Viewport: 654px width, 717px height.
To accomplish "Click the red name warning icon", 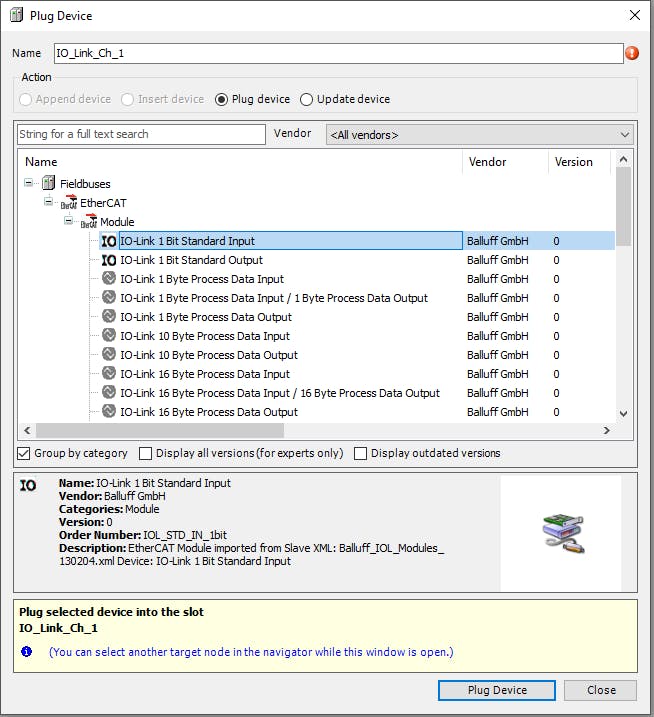I will [632, 53].
